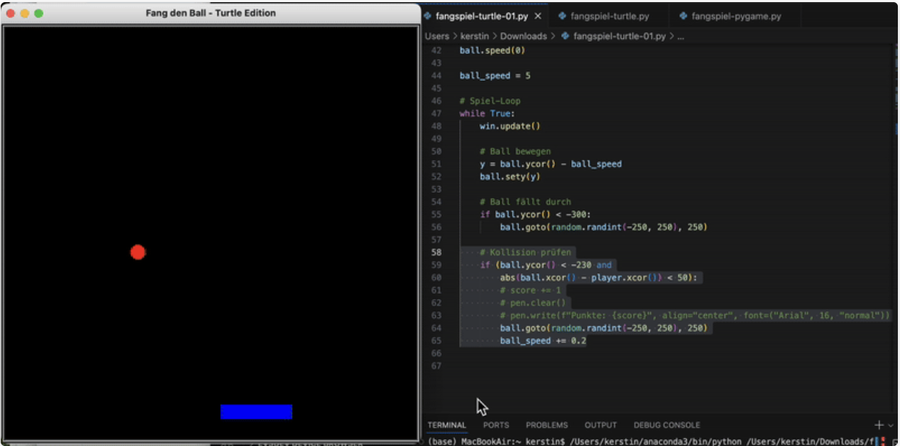Select the Users breadcrumb segment
Screen dimensions: 900x446
(437, 36)
